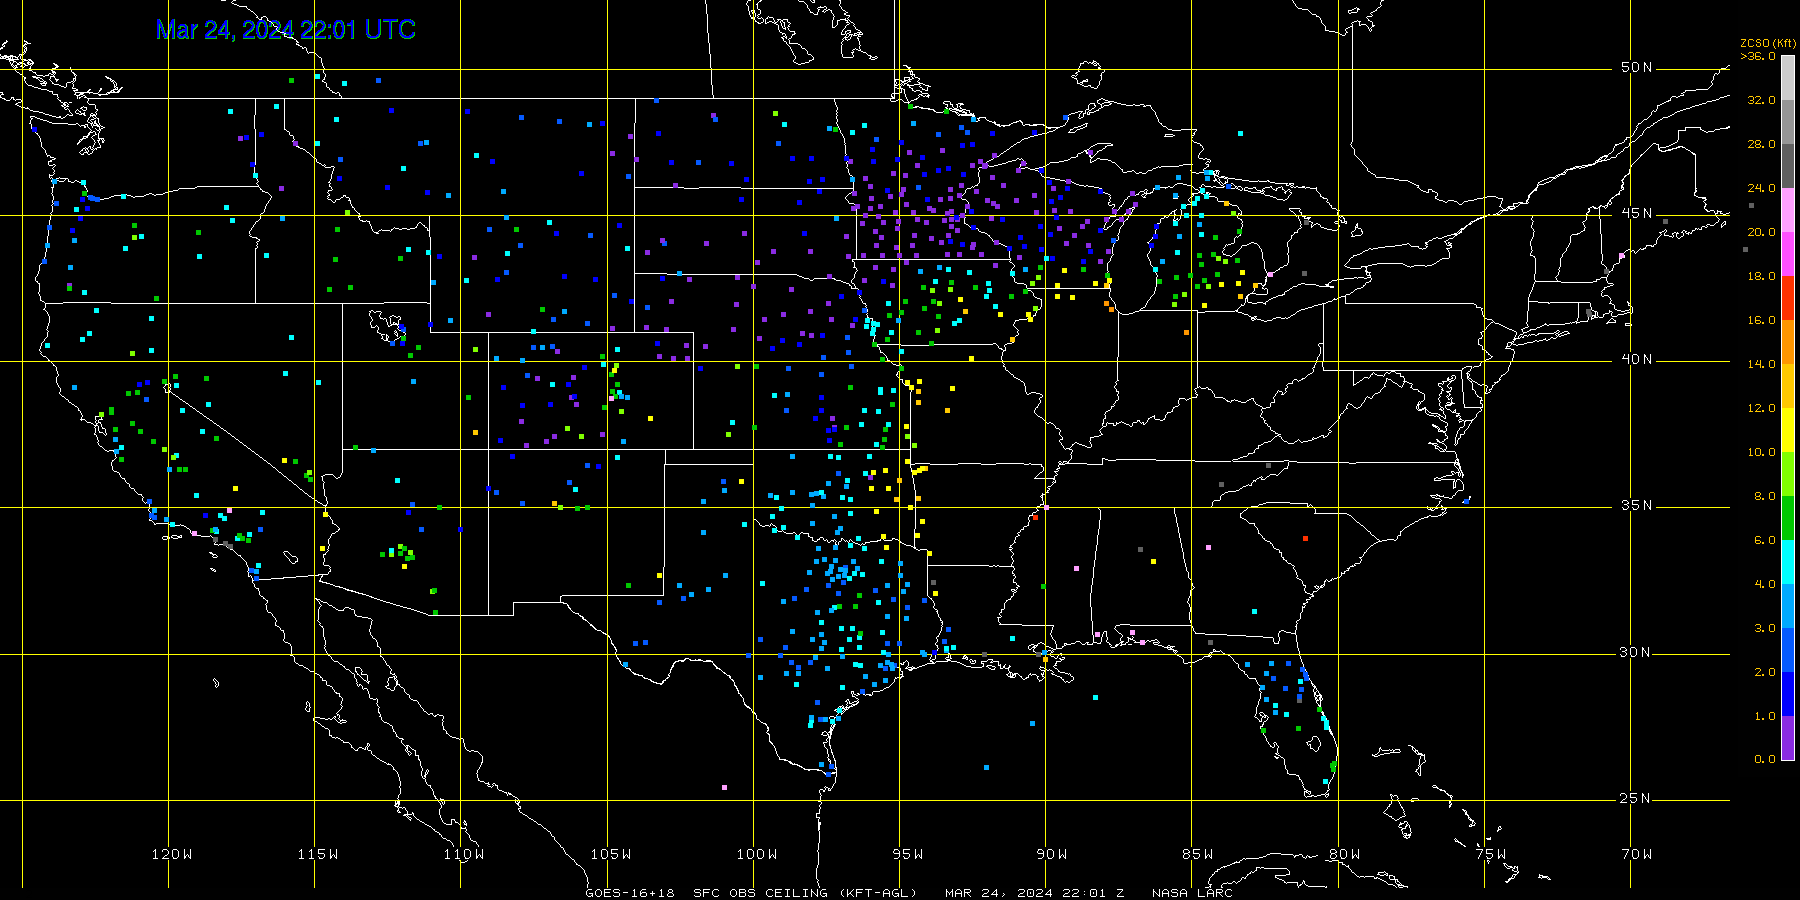Click the '>36.0' legend label
The width and height of the screenshot is (1800, 900).
point(1758,56)
